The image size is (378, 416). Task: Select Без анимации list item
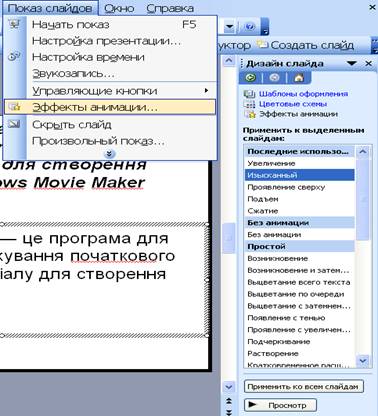[x=300, y=235]
